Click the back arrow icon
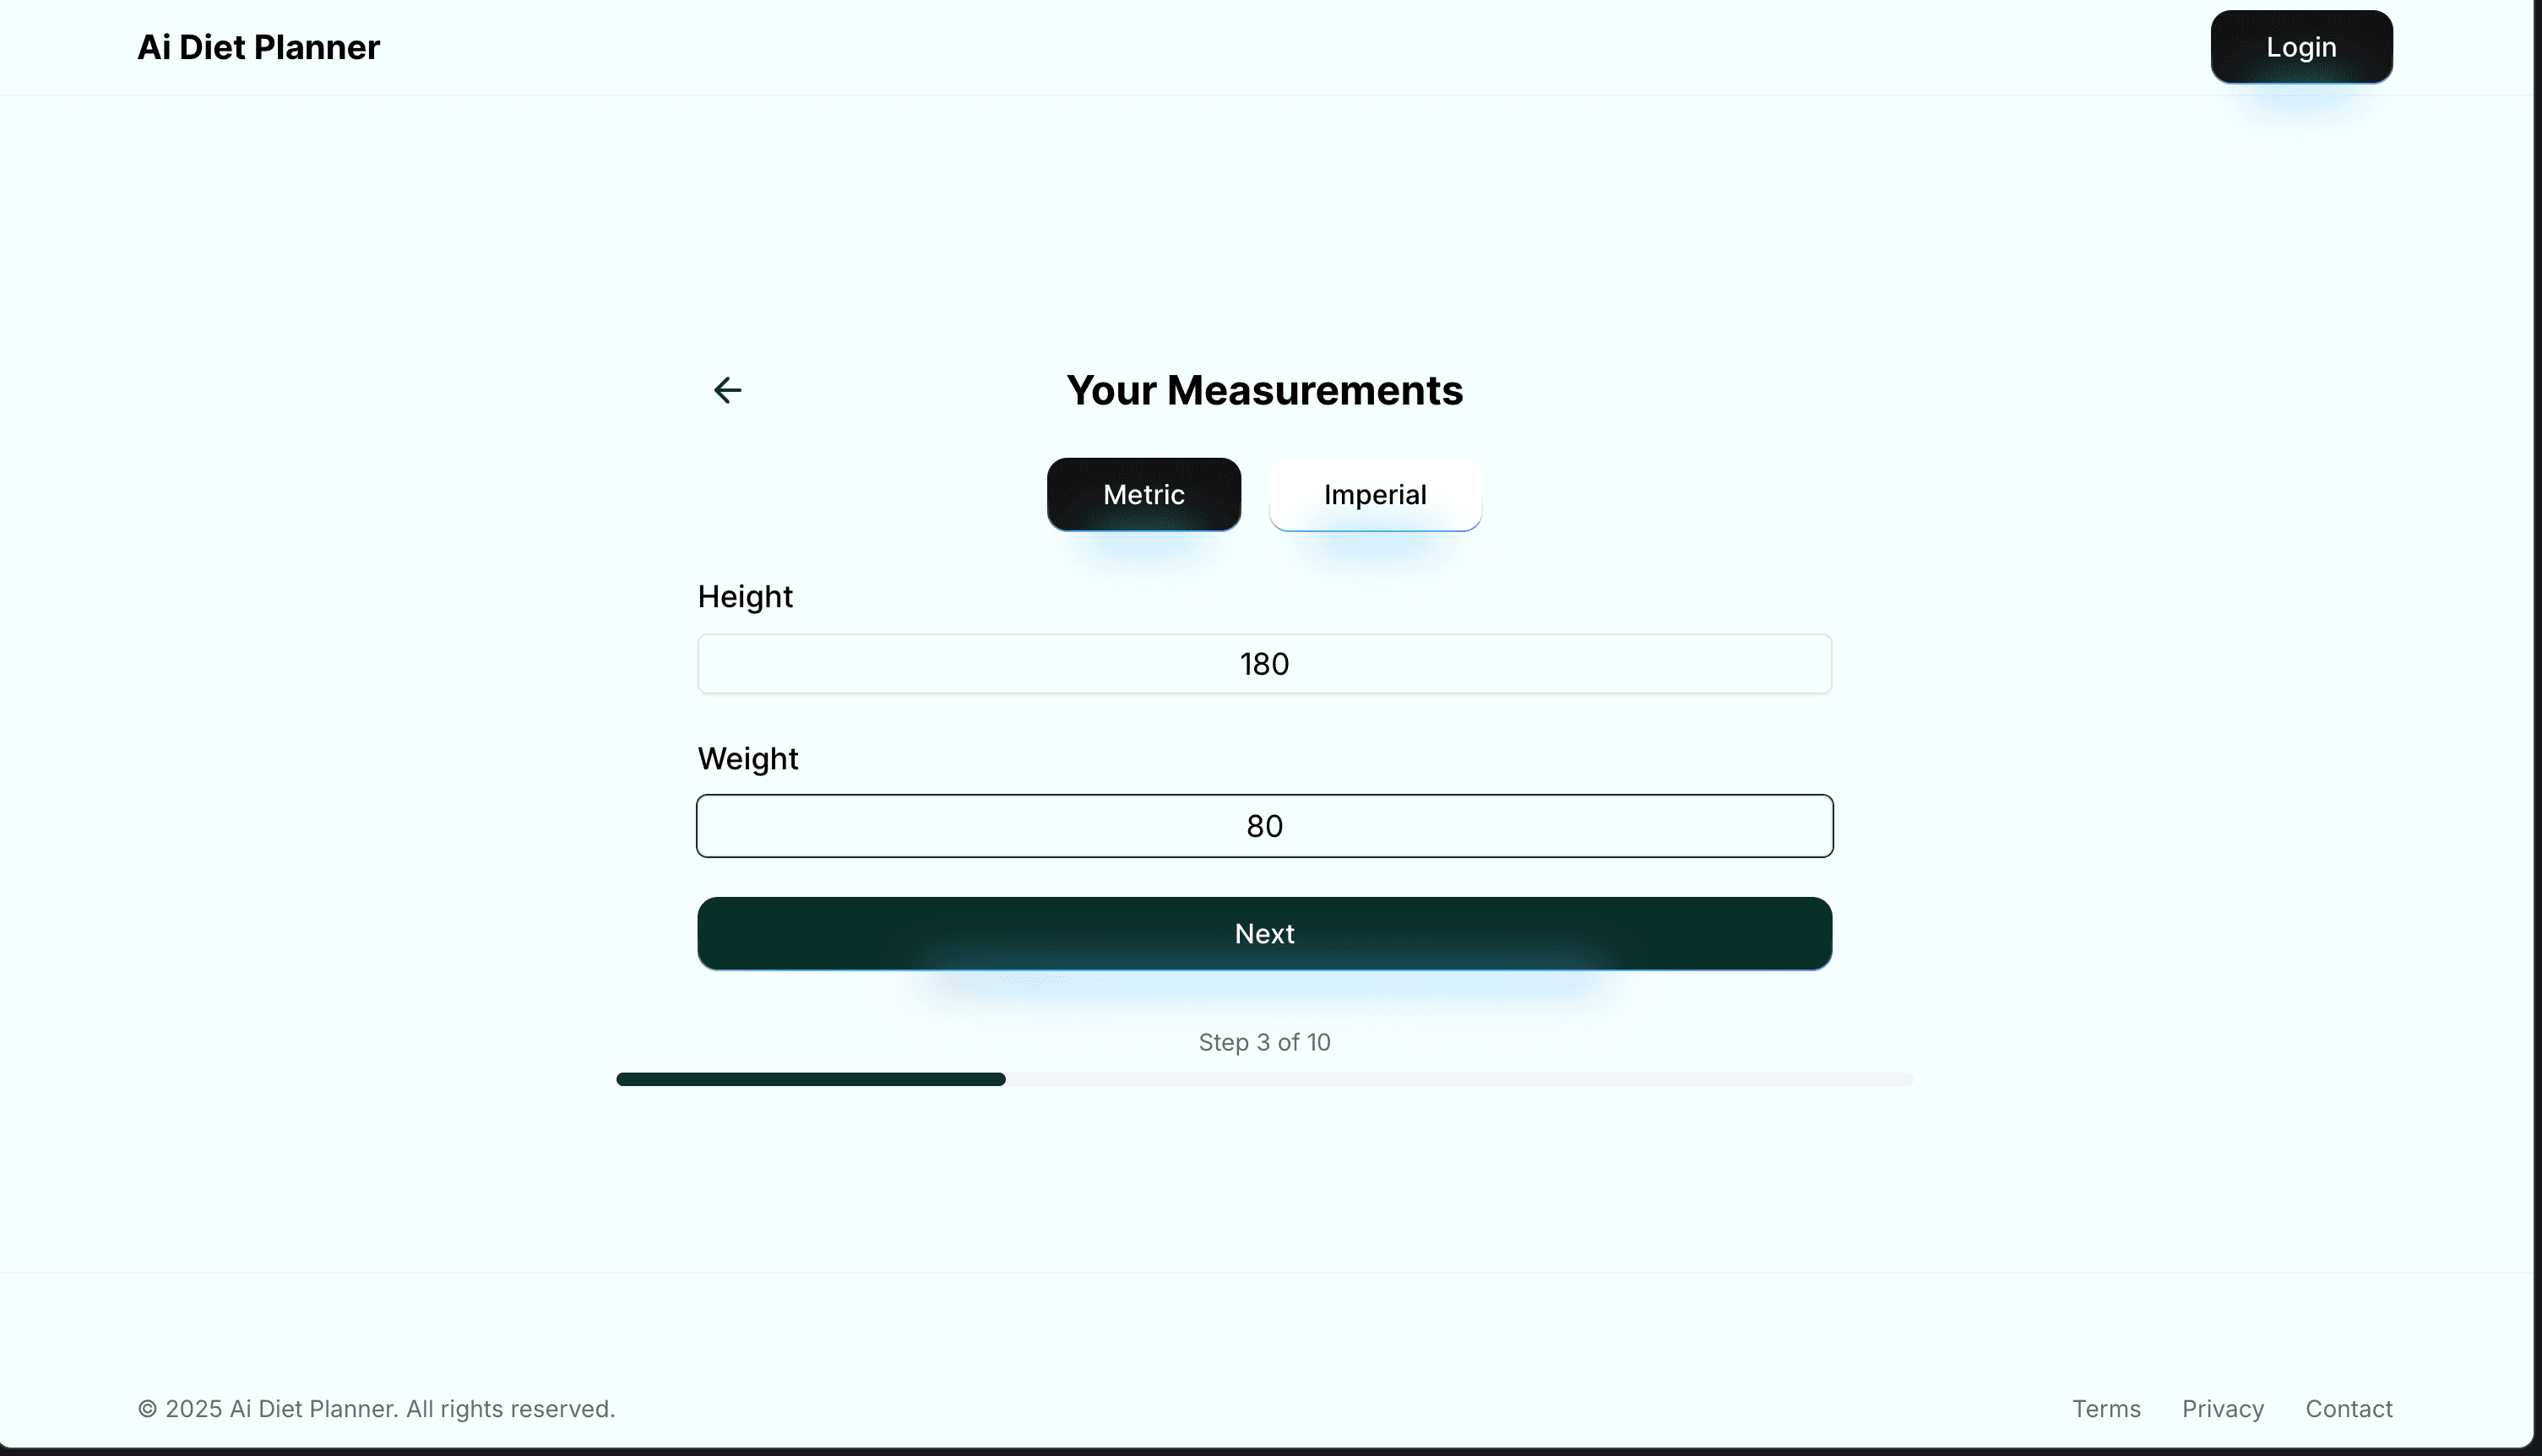This screenshot has width=2542, height=1456. (x=727, y=390)
